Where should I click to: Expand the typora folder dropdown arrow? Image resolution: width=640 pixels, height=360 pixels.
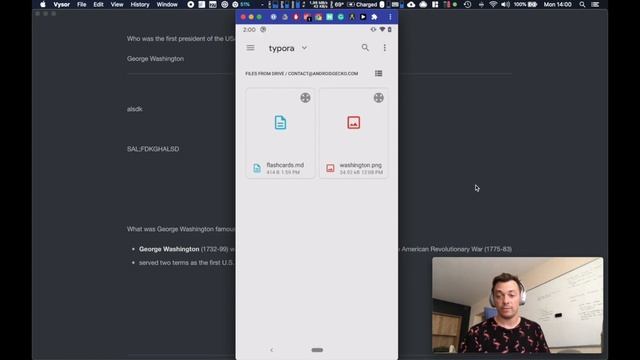pos(304,48)
